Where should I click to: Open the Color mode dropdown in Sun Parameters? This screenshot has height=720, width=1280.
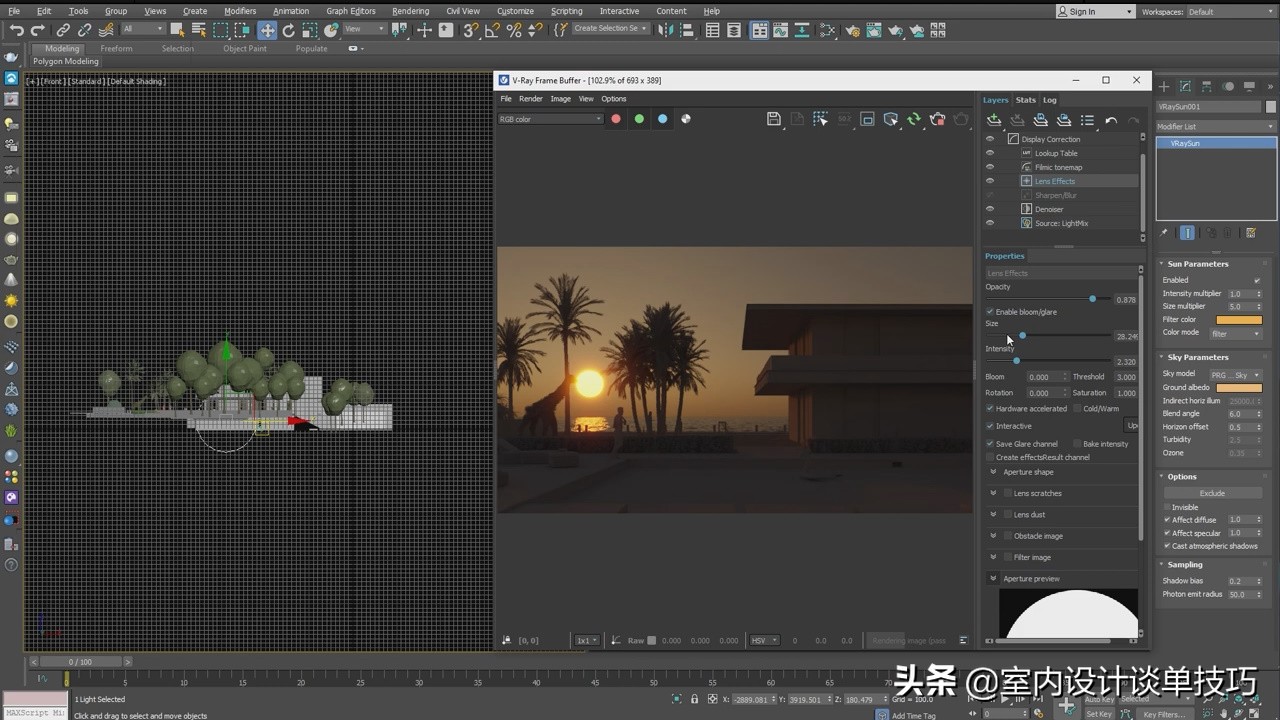tap(1236, 333)
